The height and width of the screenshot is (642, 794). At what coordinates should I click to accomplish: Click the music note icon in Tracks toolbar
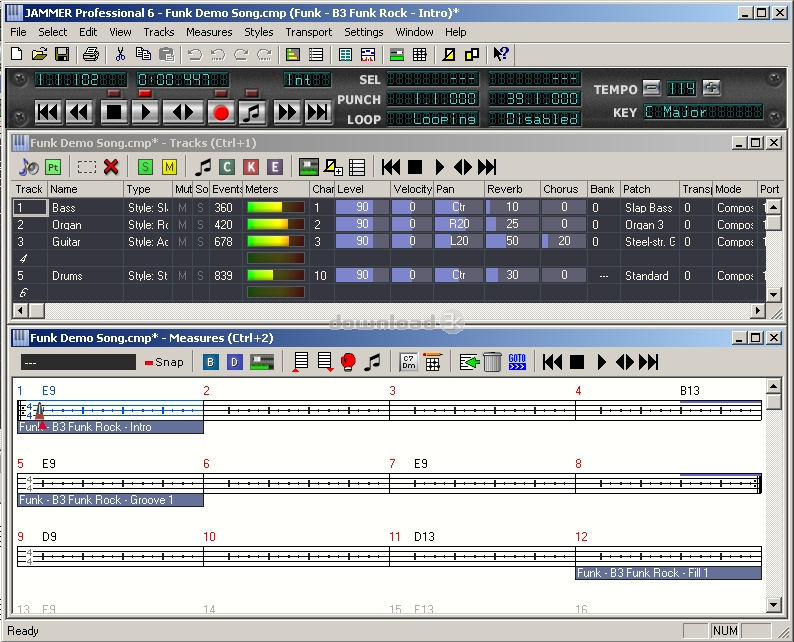click(203, 167)
